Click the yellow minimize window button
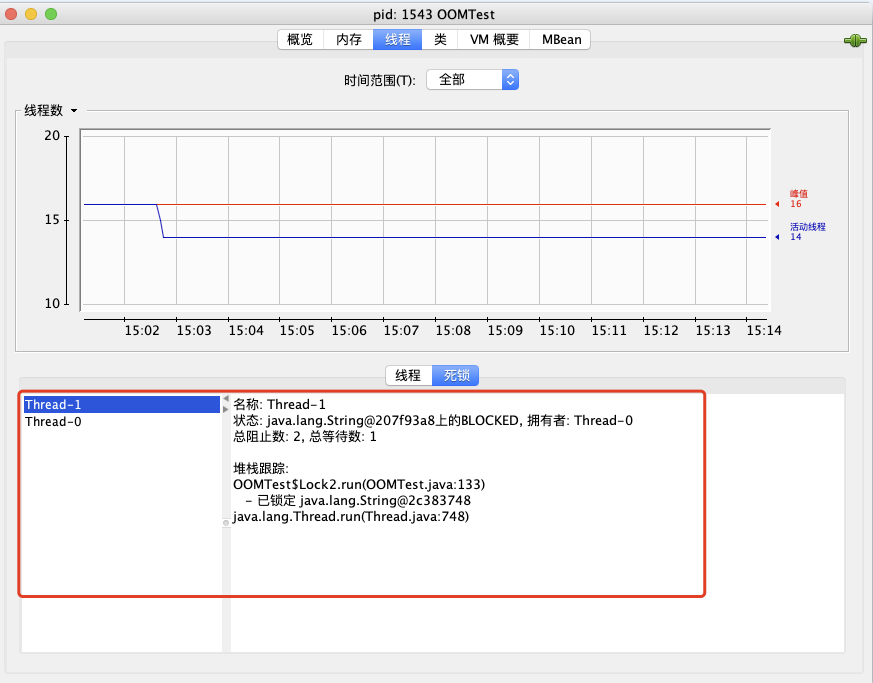 (31, 14)
